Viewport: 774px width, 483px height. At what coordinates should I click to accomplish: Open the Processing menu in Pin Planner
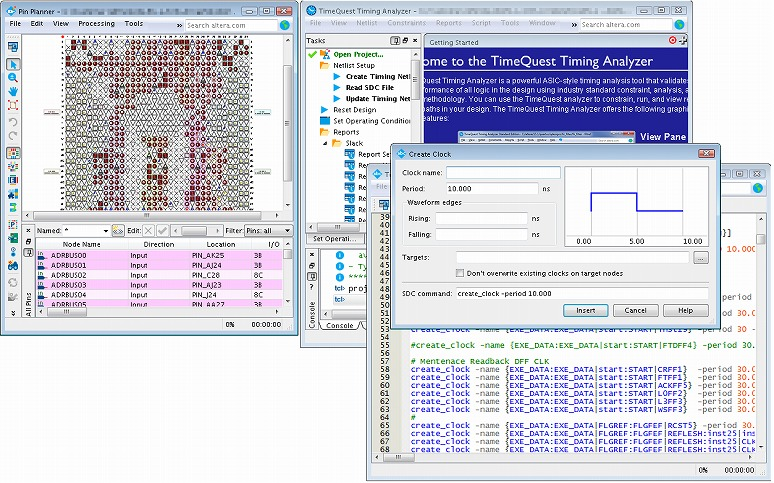pos(96,24)
